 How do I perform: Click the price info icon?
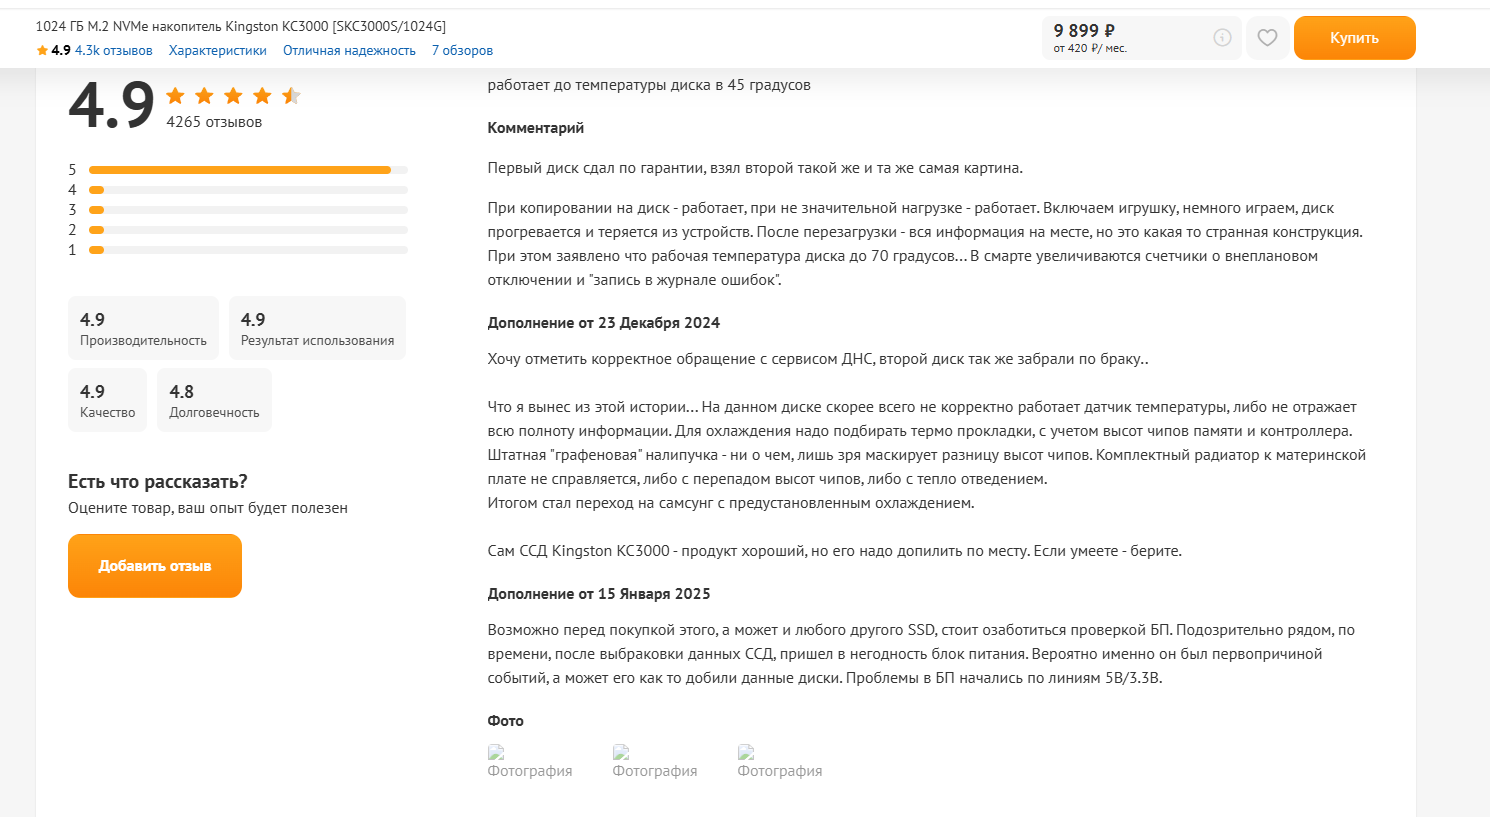1222,38
